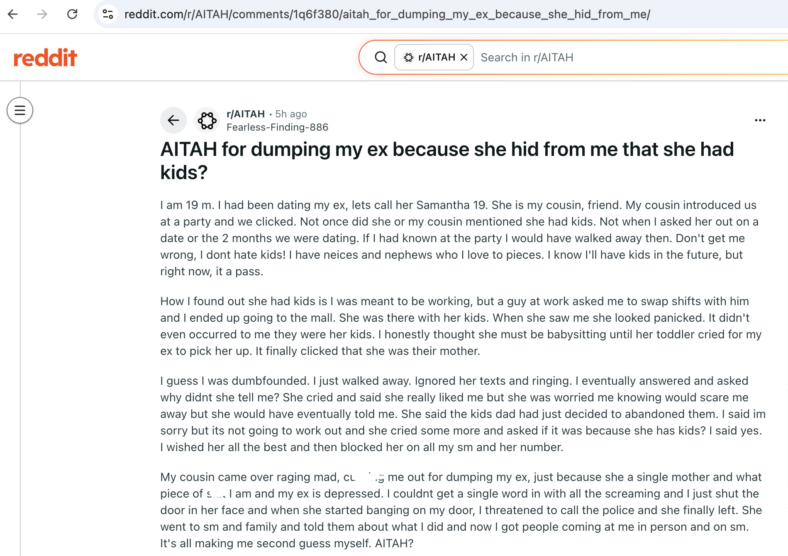Click the first paragraph of the post

coord(459,238)
